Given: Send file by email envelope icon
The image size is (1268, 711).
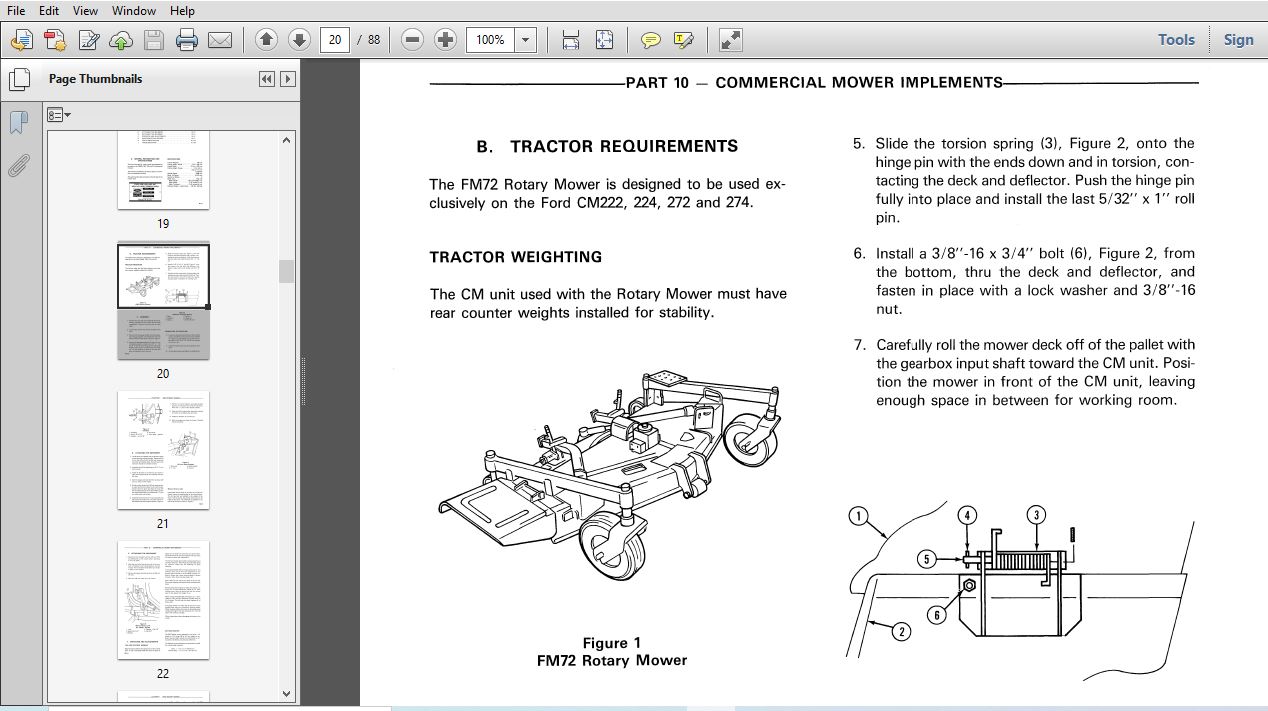Looking at the screenshot, I should coord(220,40).
